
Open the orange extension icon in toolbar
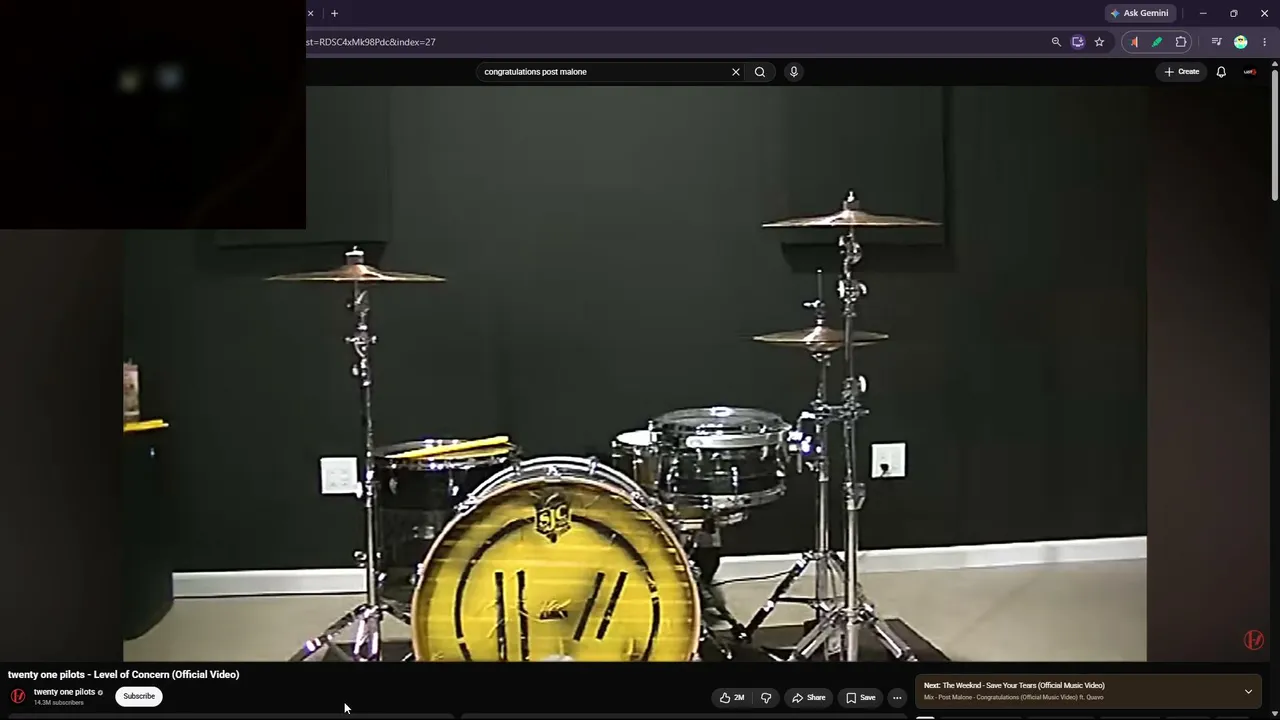coord(1134,42)
